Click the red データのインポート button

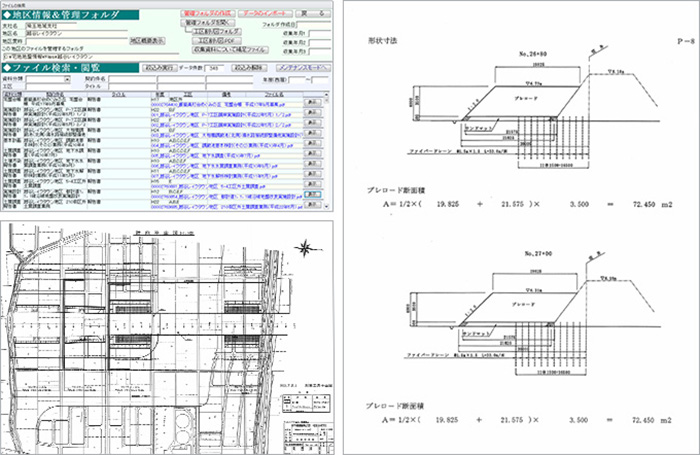pyautogui.click(x=266, y=13)
